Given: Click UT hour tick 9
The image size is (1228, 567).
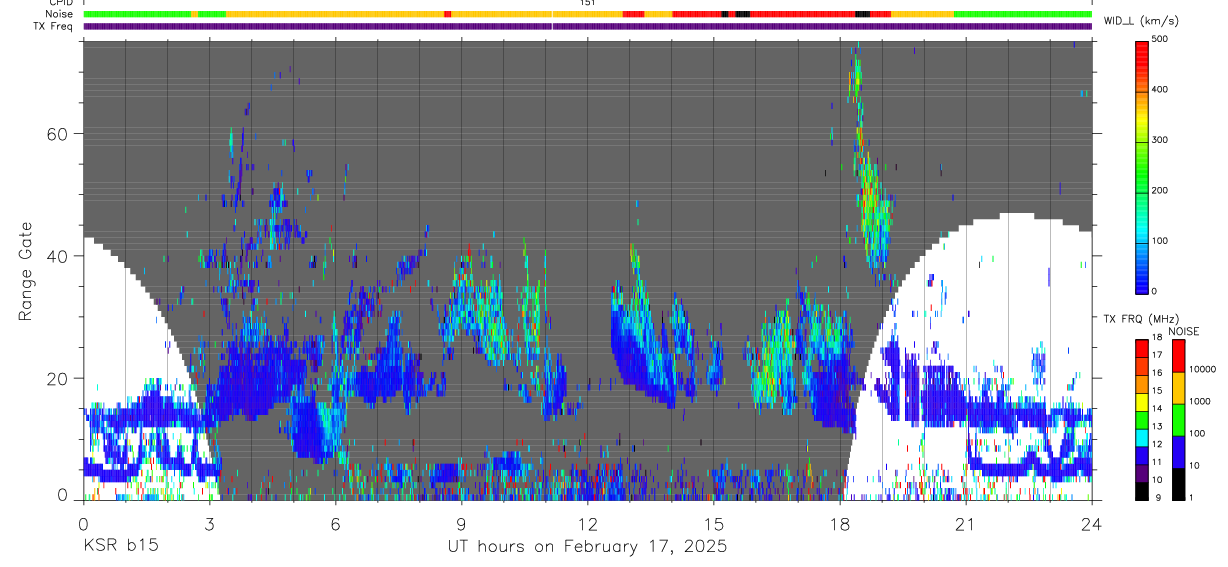Looking at the screenshot, I should pos(462,523).
